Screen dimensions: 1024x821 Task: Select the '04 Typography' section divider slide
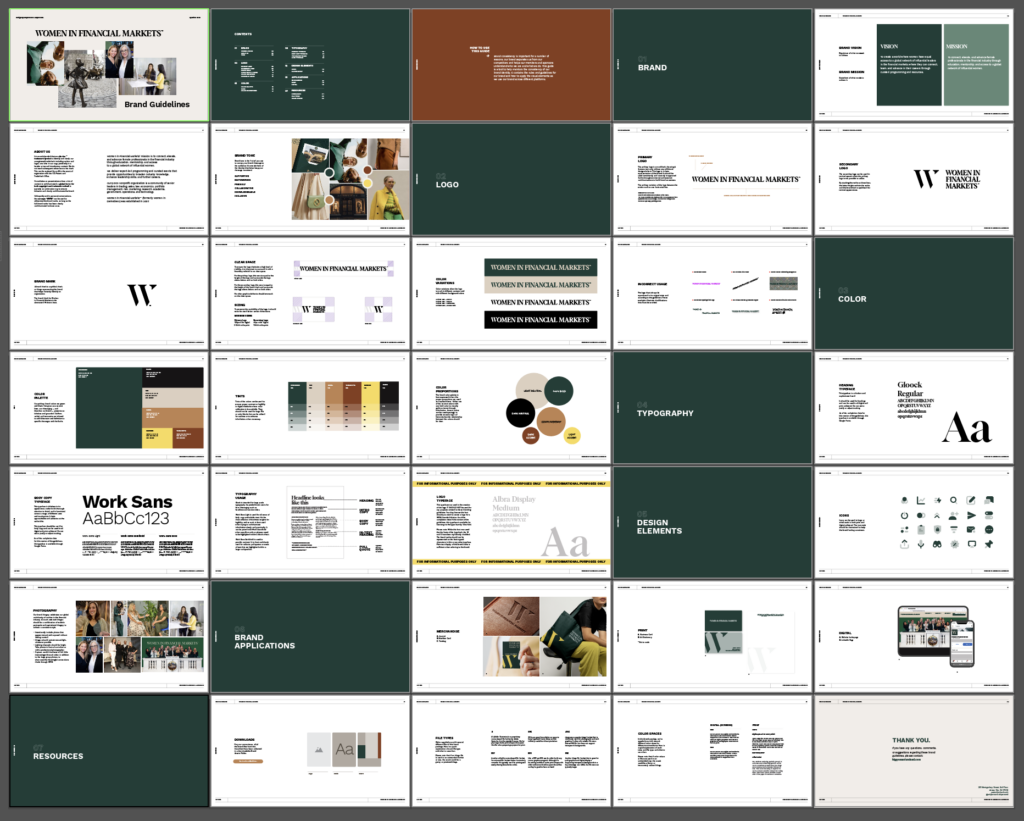pyautogui.click(x=712, y=408)
